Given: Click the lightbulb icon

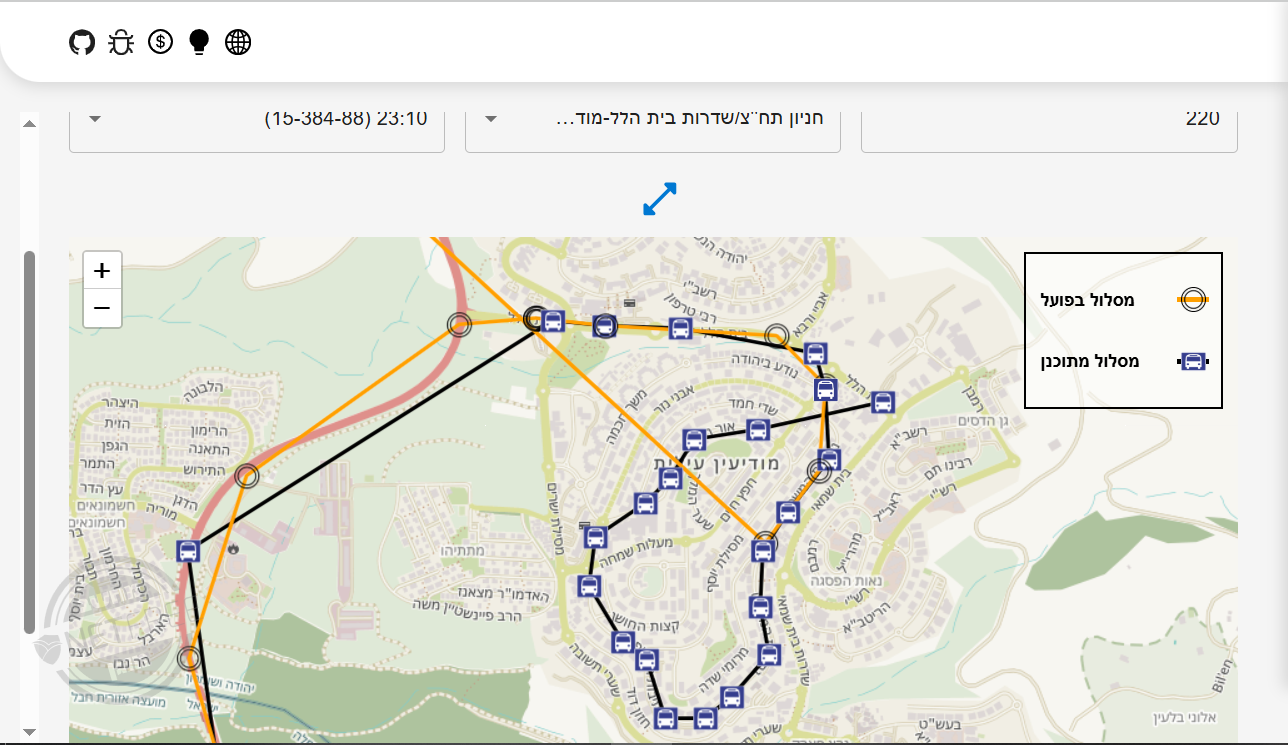Looking at the screenshot, I should click(x=199, y=42).
